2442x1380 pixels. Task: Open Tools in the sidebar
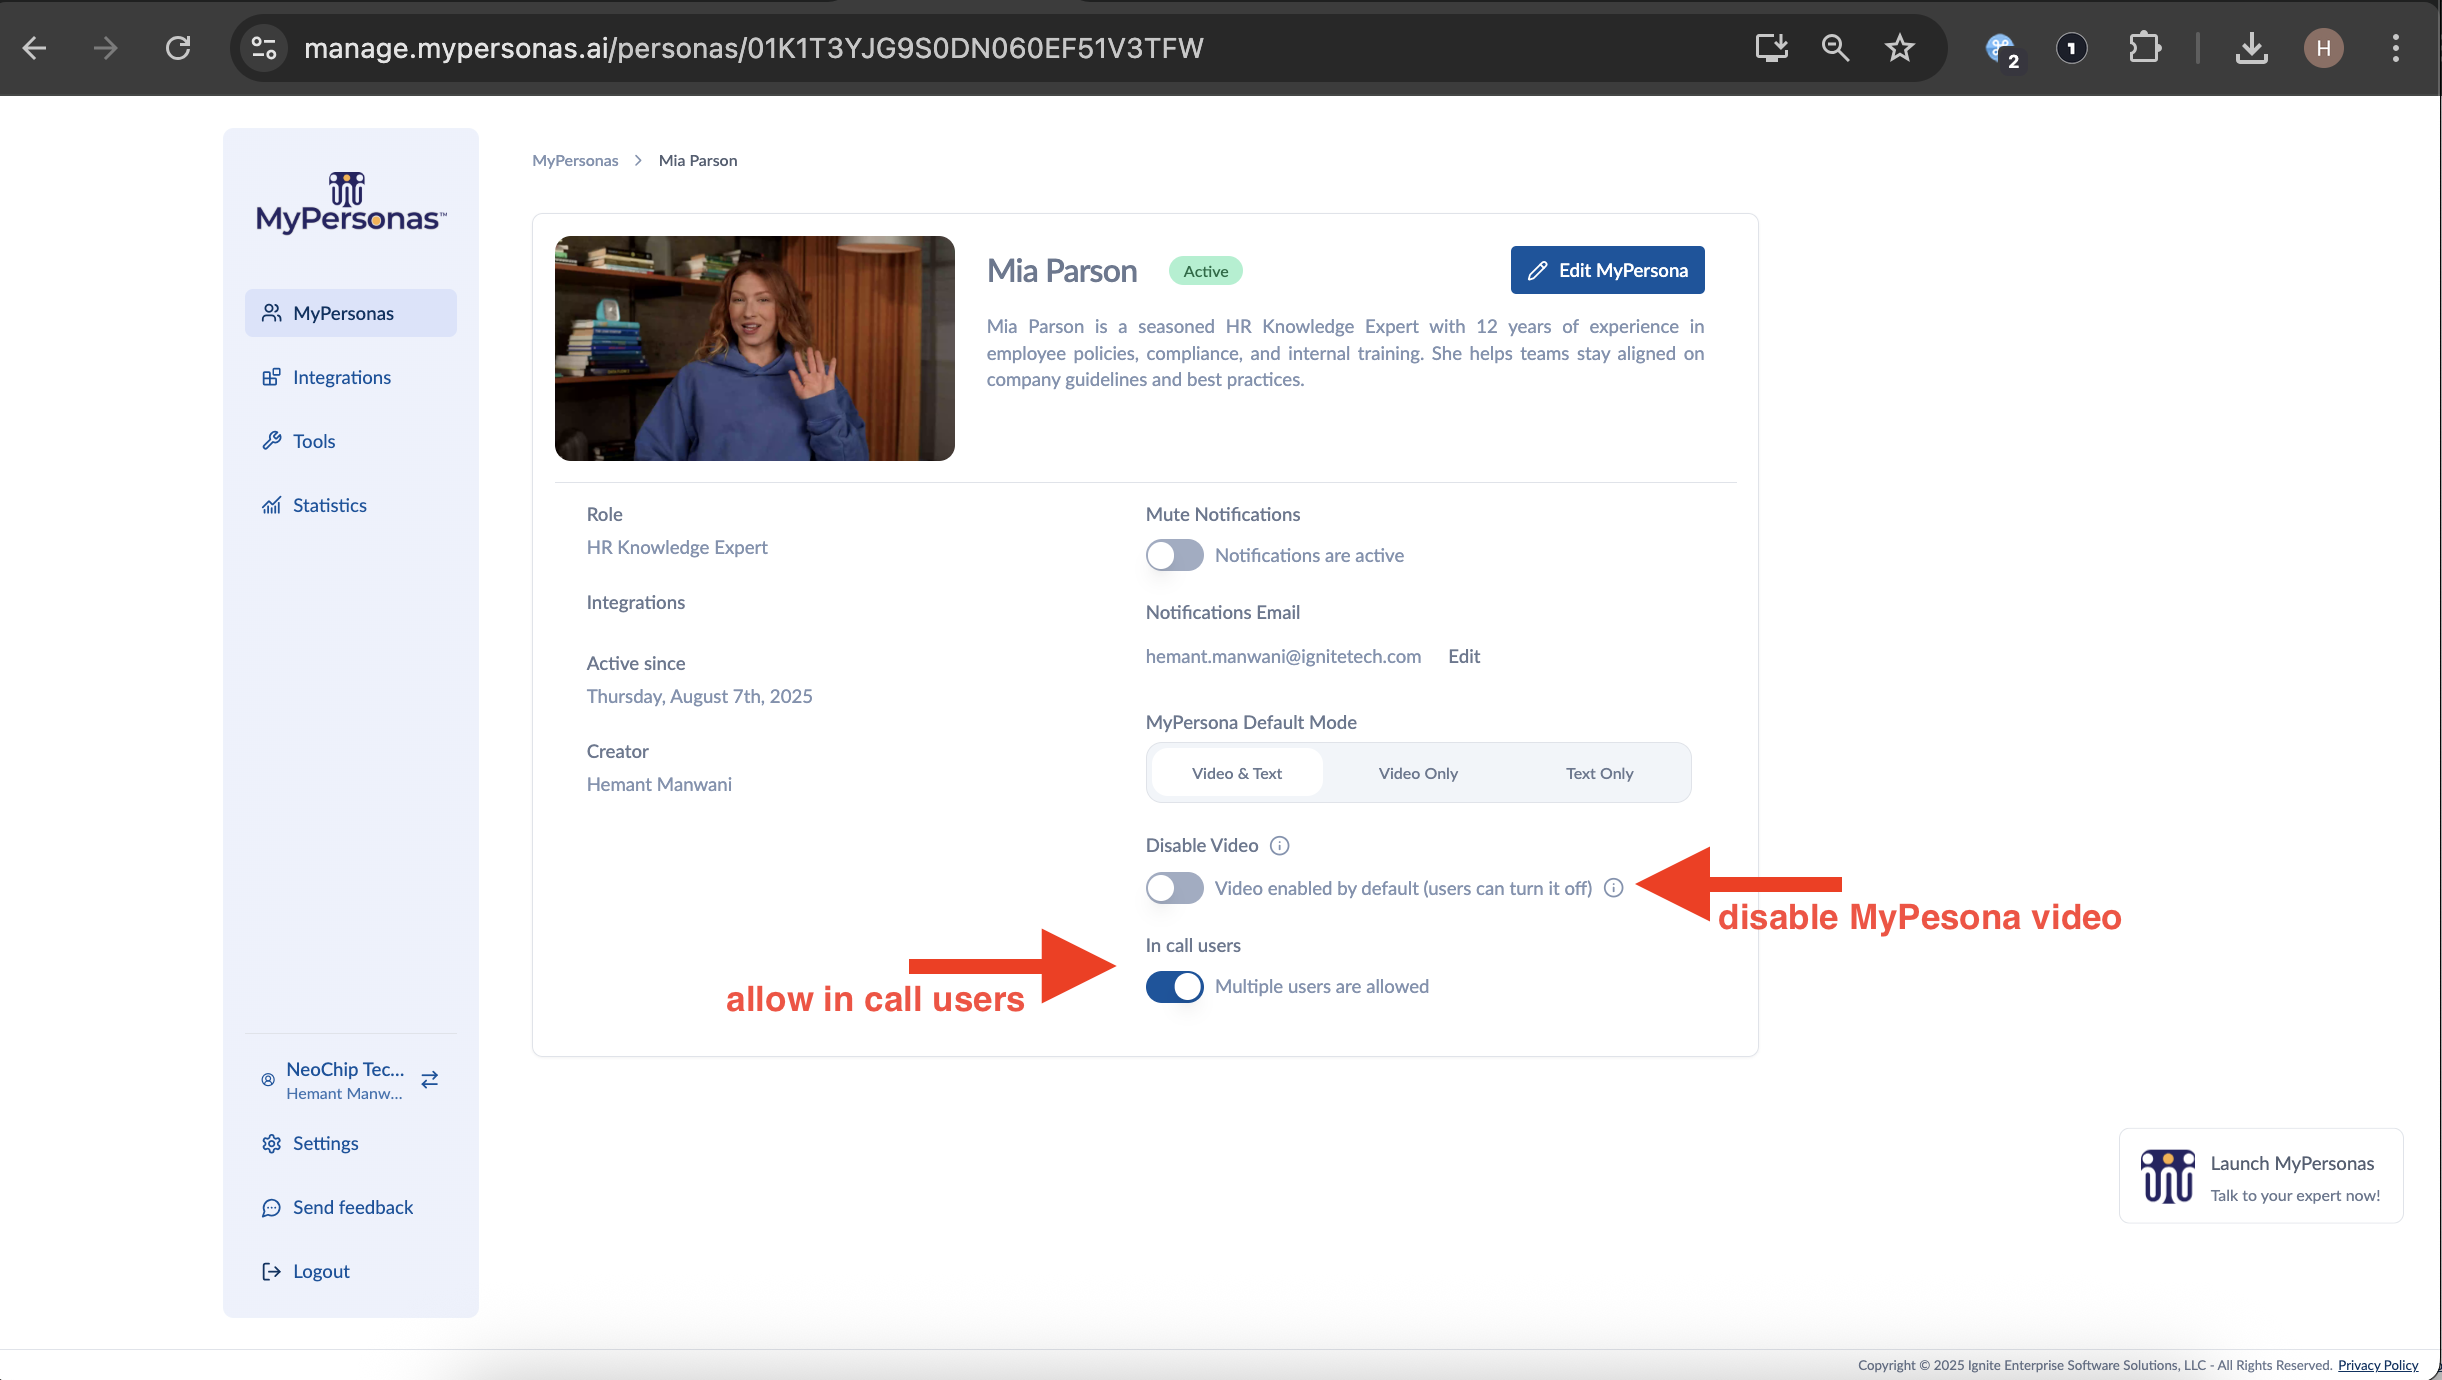point(351,441)
